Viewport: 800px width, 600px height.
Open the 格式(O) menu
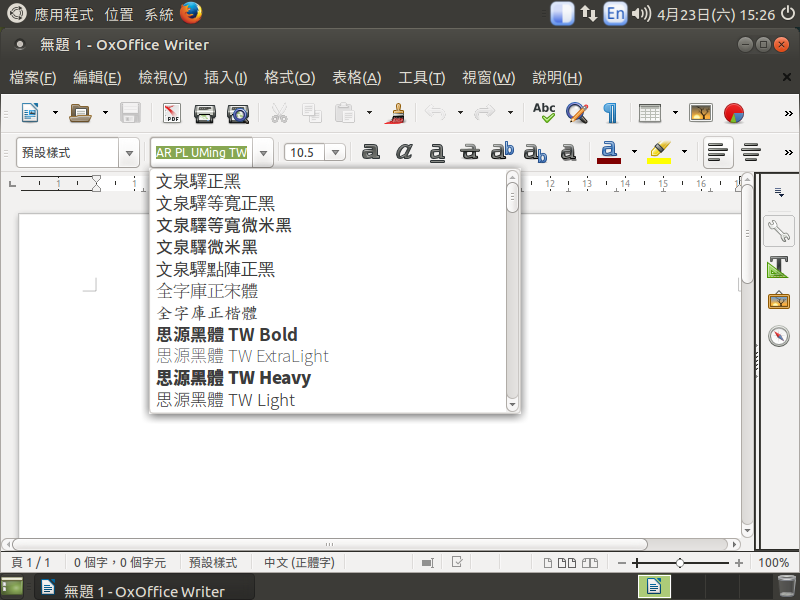289,78
